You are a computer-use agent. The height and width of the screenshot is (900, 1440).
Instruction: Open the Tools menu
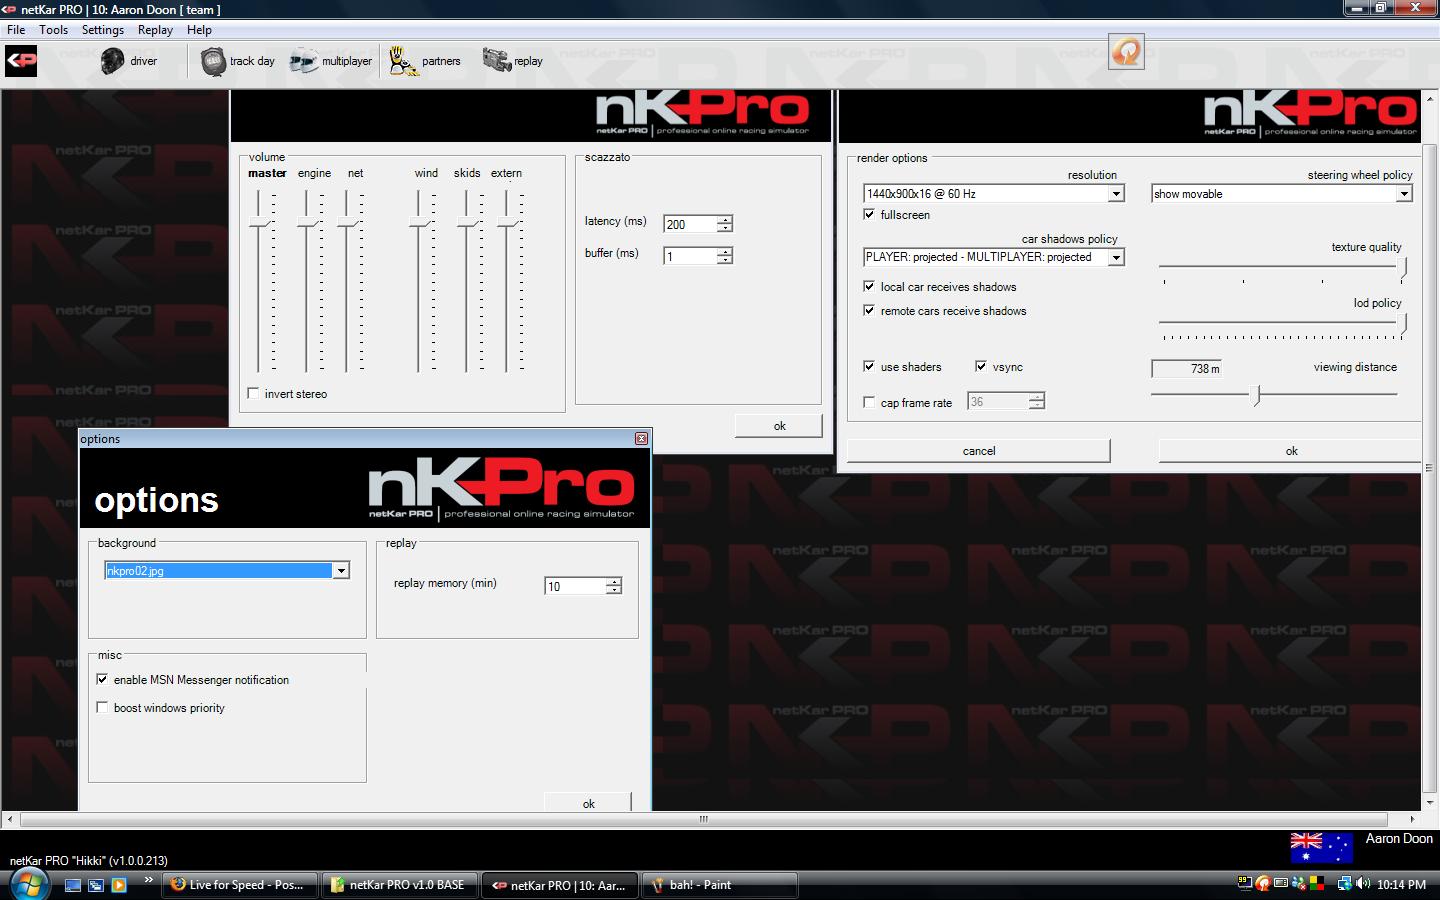(x=54, y=30)
